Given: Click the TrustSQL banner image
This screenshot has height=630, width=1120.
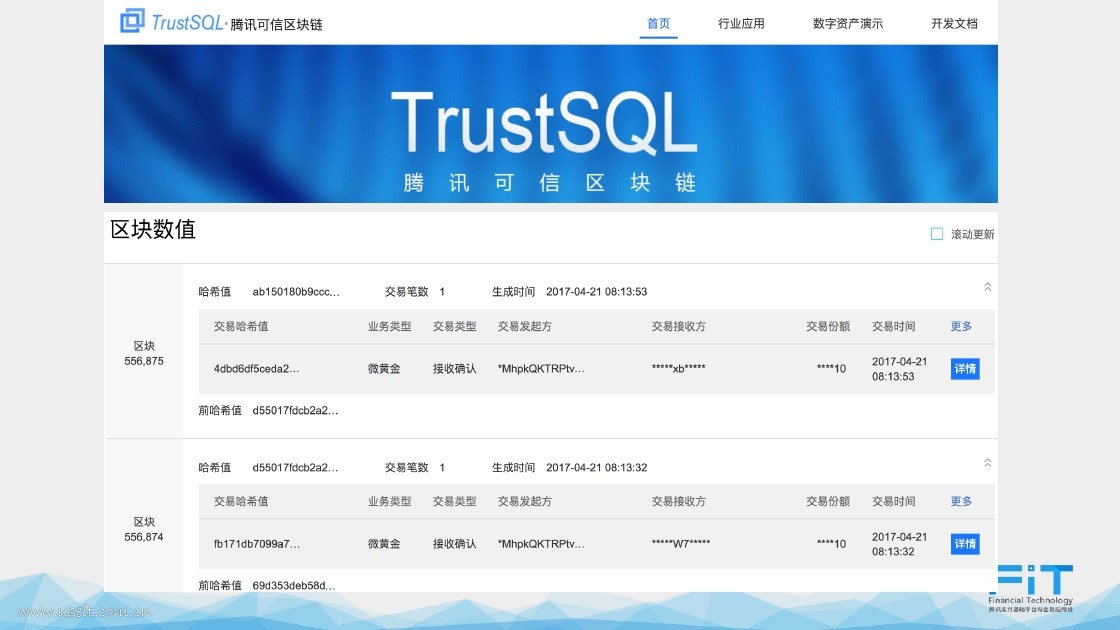Looking at the screenshot, I should coord(551,124).
